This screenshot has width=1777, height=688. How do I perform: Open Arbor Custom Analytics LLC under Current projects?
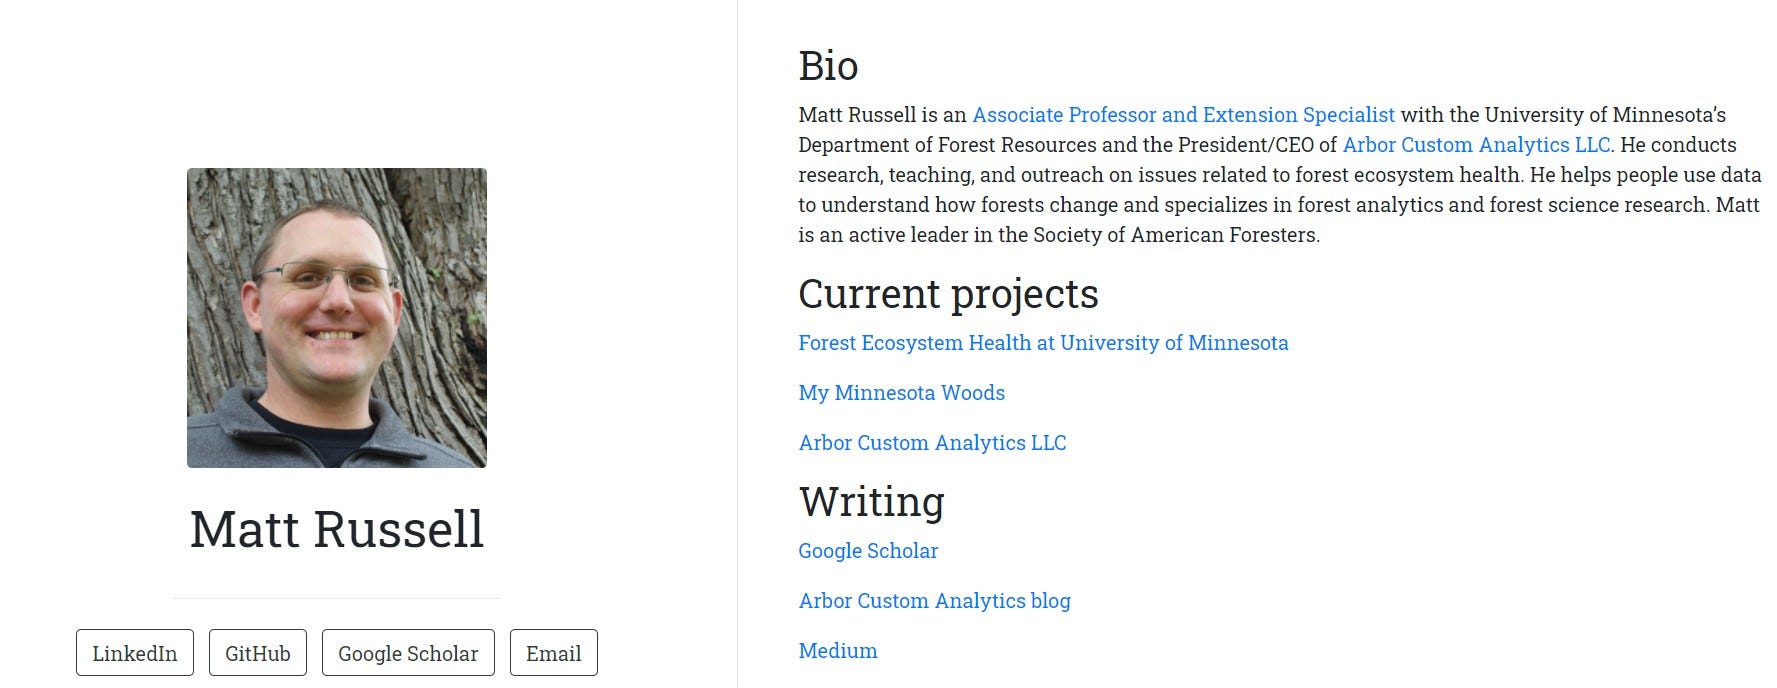point(932,443)
